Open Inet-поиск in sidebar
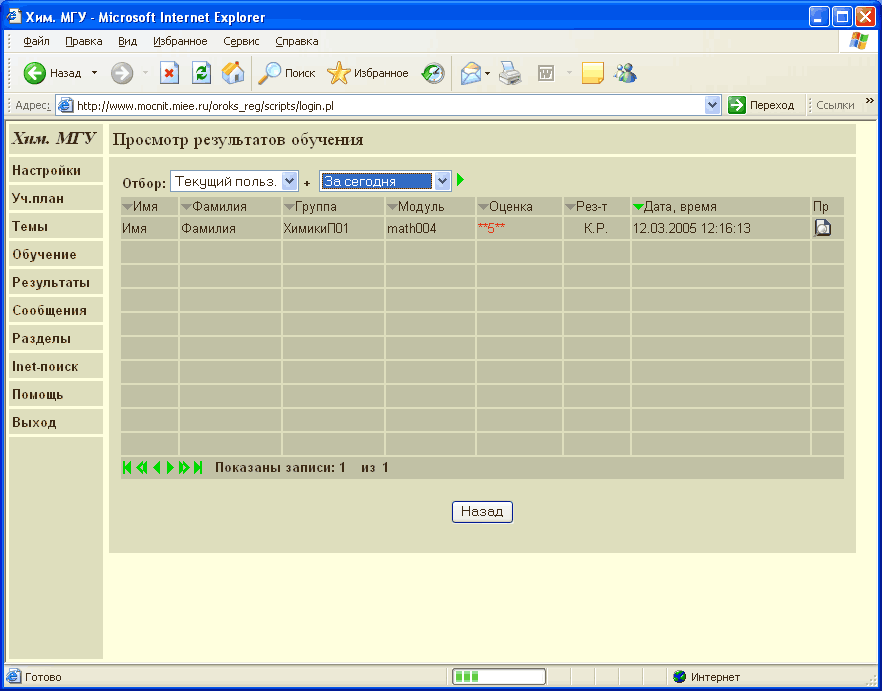Screen dimensions: 882x691 click(x=56, y=366)
